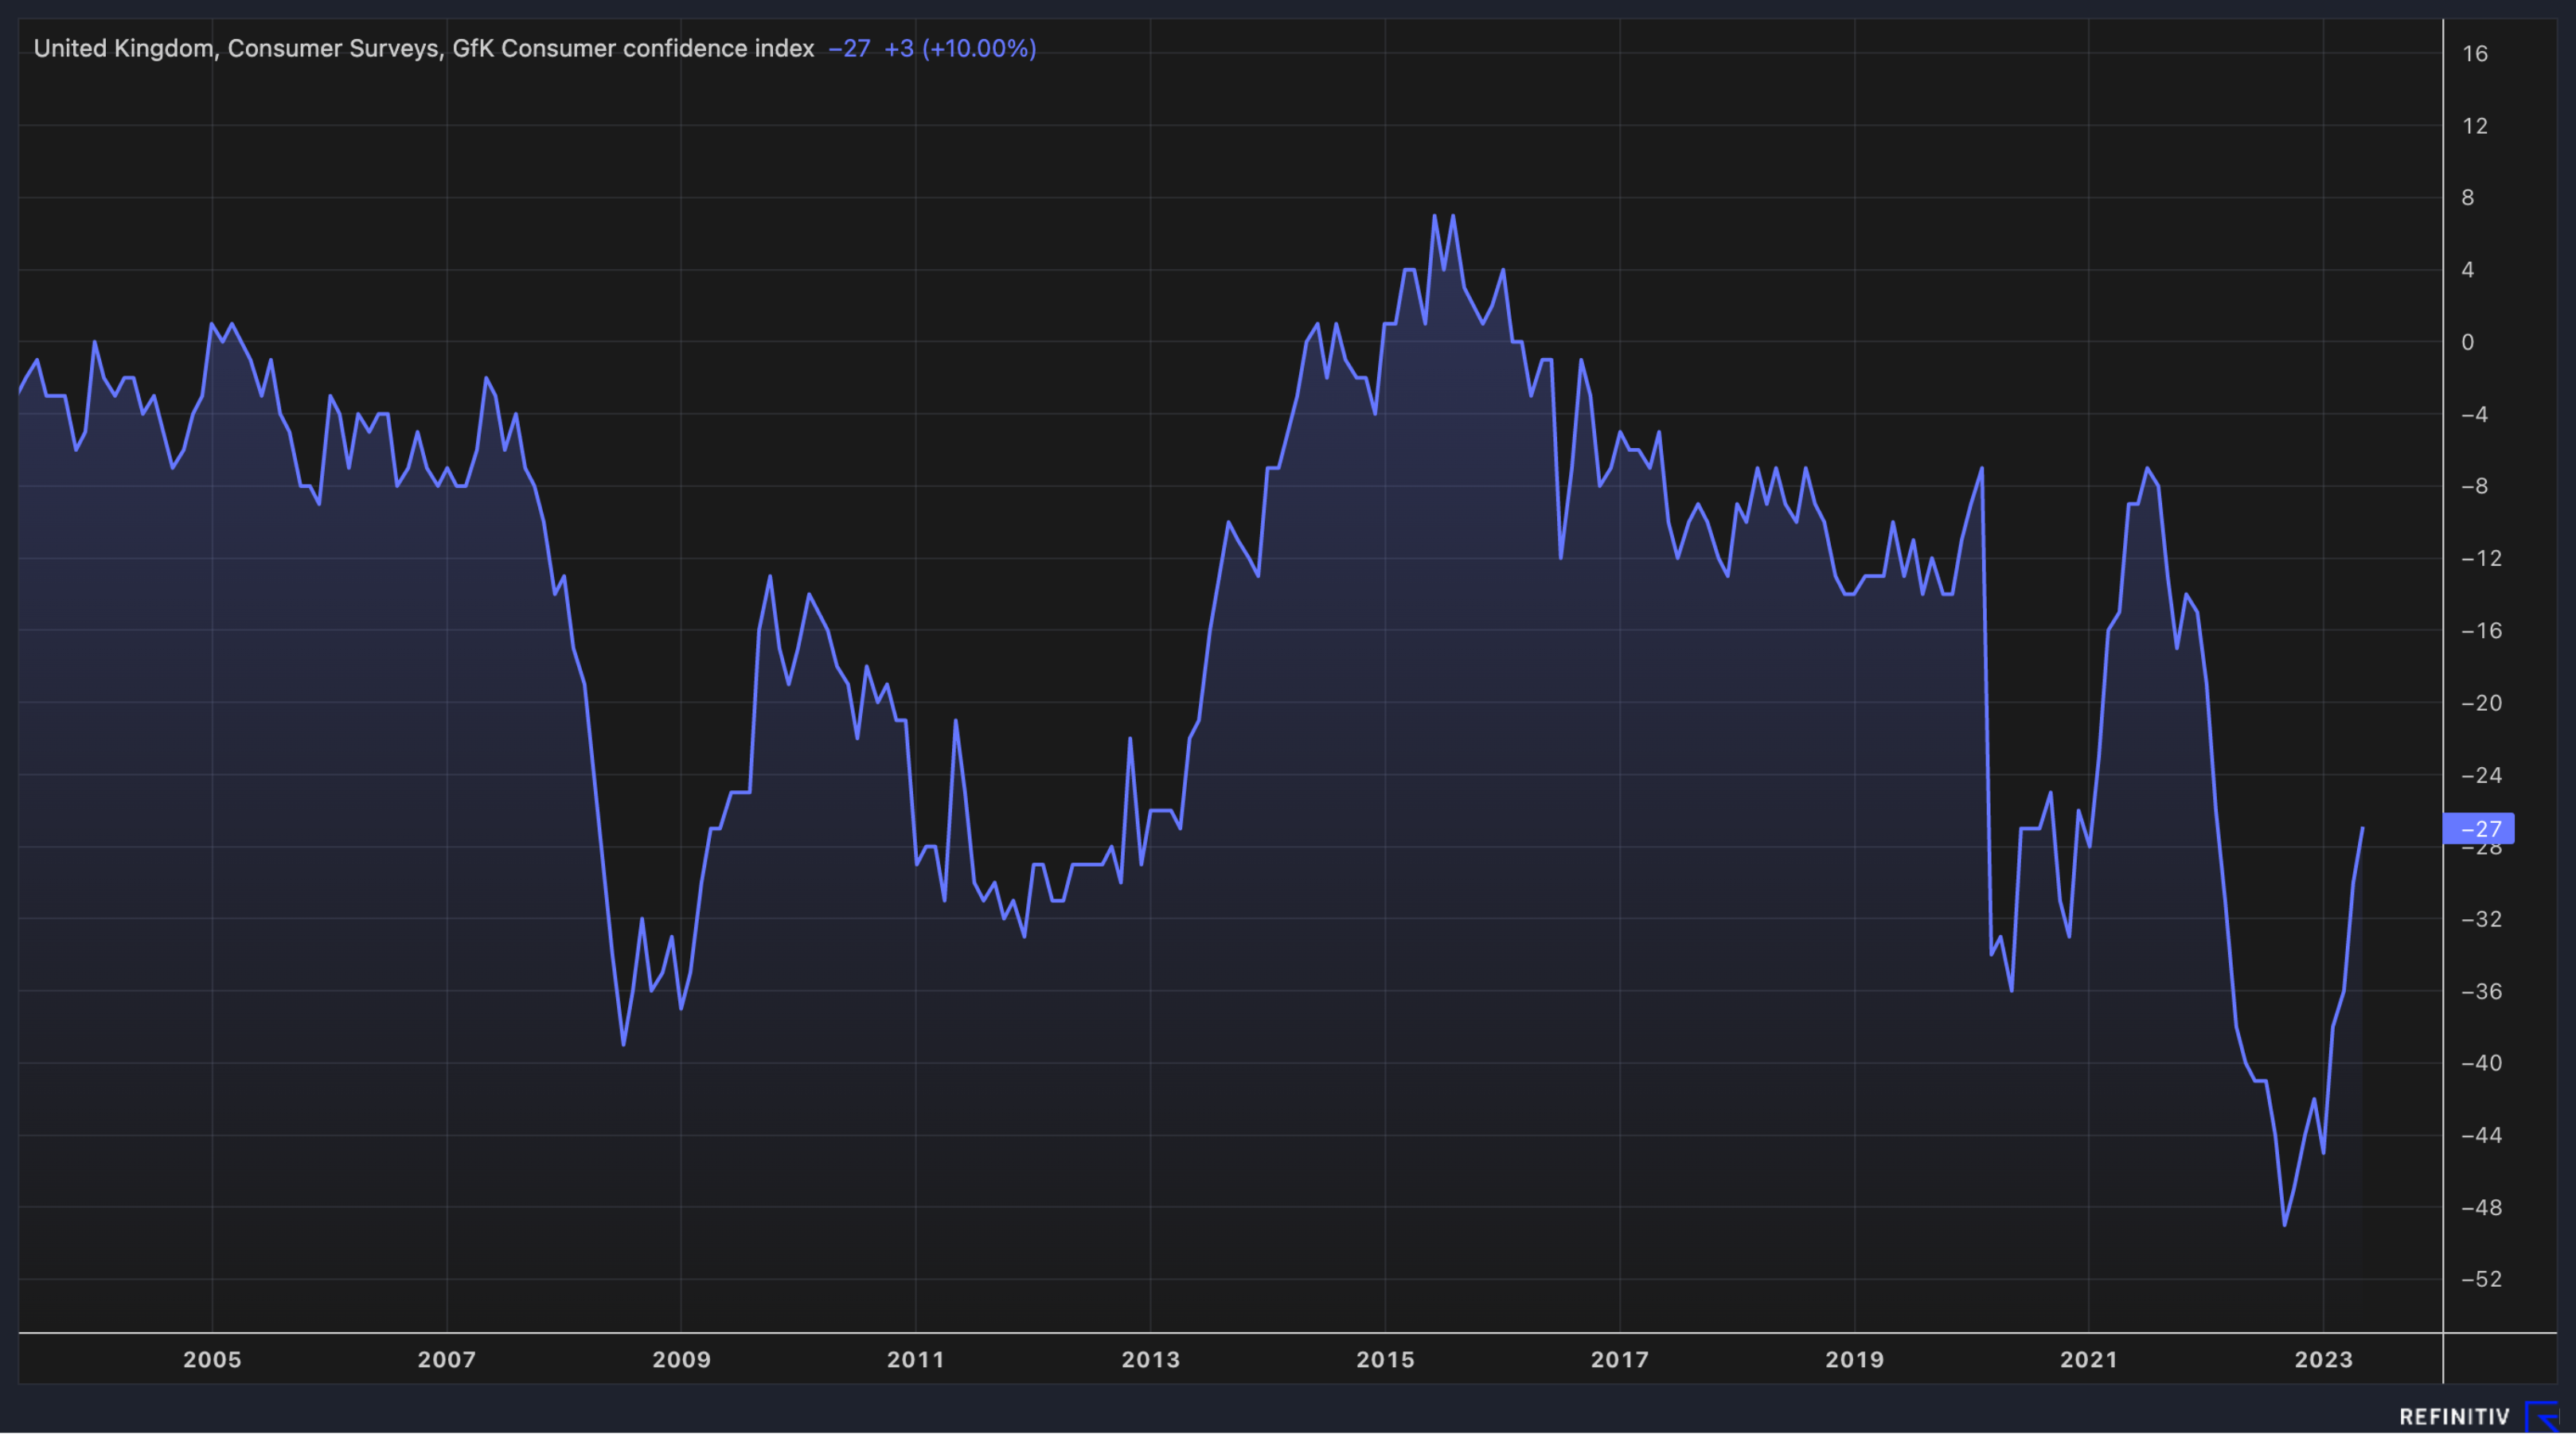Click the 8 y-axis label
The width and height of the screenshot is (2576, 1434).
point(2468,198)
